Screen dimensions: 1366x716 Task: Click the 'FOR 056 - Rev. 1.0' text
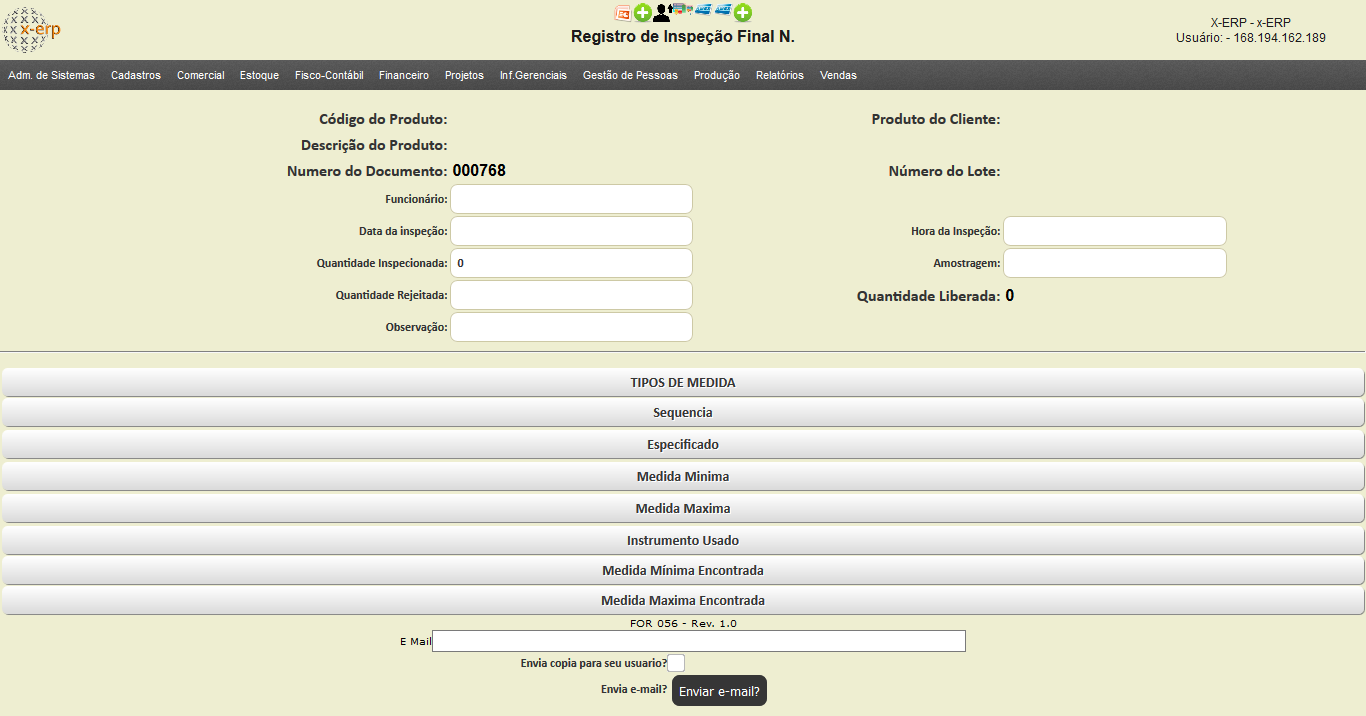(x=683, y=623)
